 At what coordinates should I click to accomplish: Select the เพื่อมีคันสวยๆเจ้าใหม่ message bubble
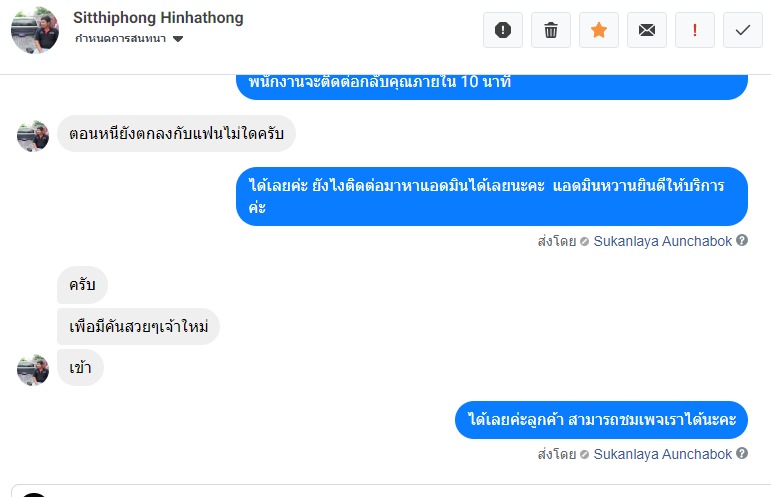point(138,327)
